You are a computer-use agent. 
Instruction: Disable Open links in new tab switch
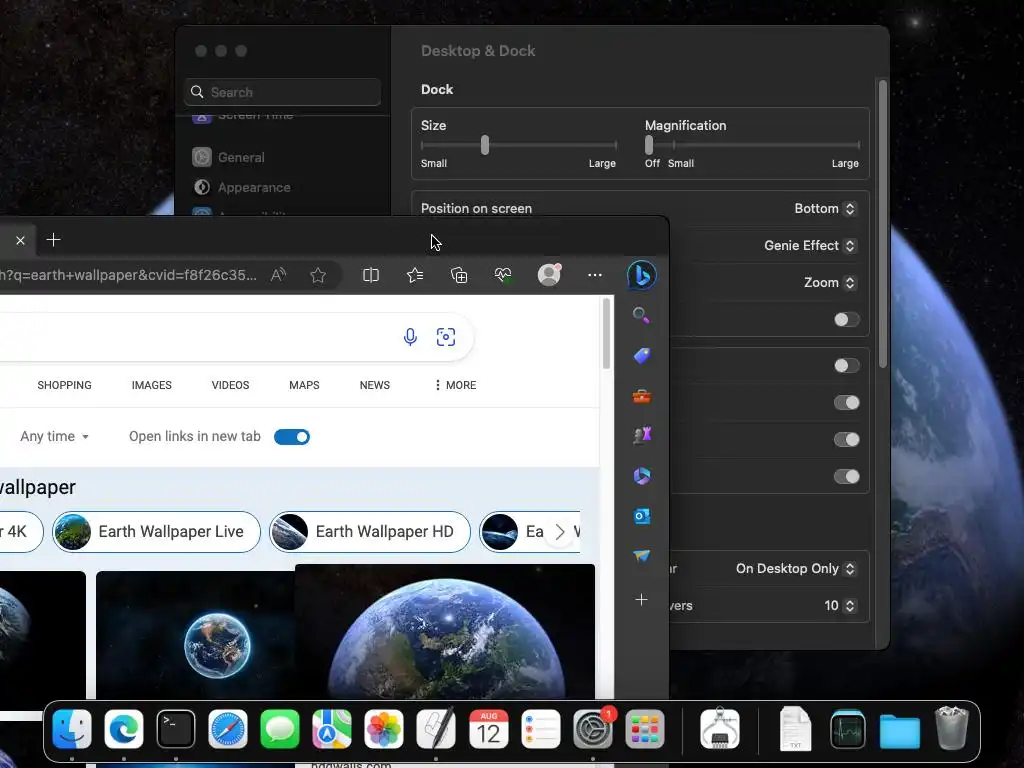(292, 437)
